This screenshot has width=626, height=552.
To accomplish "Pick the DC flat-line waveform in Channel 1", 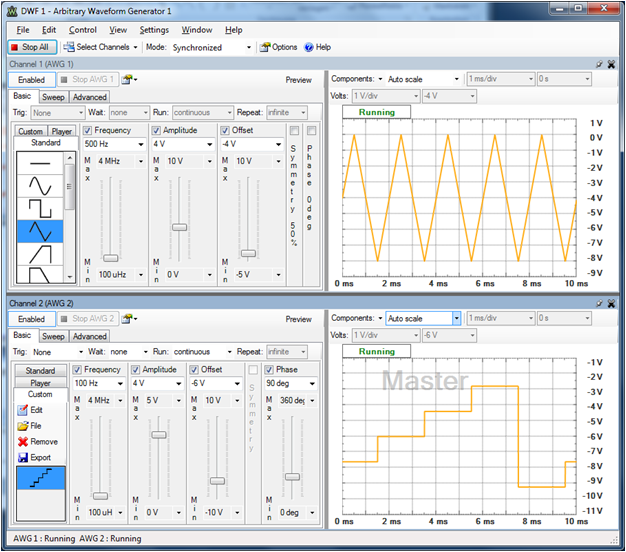I will (40, 164).
